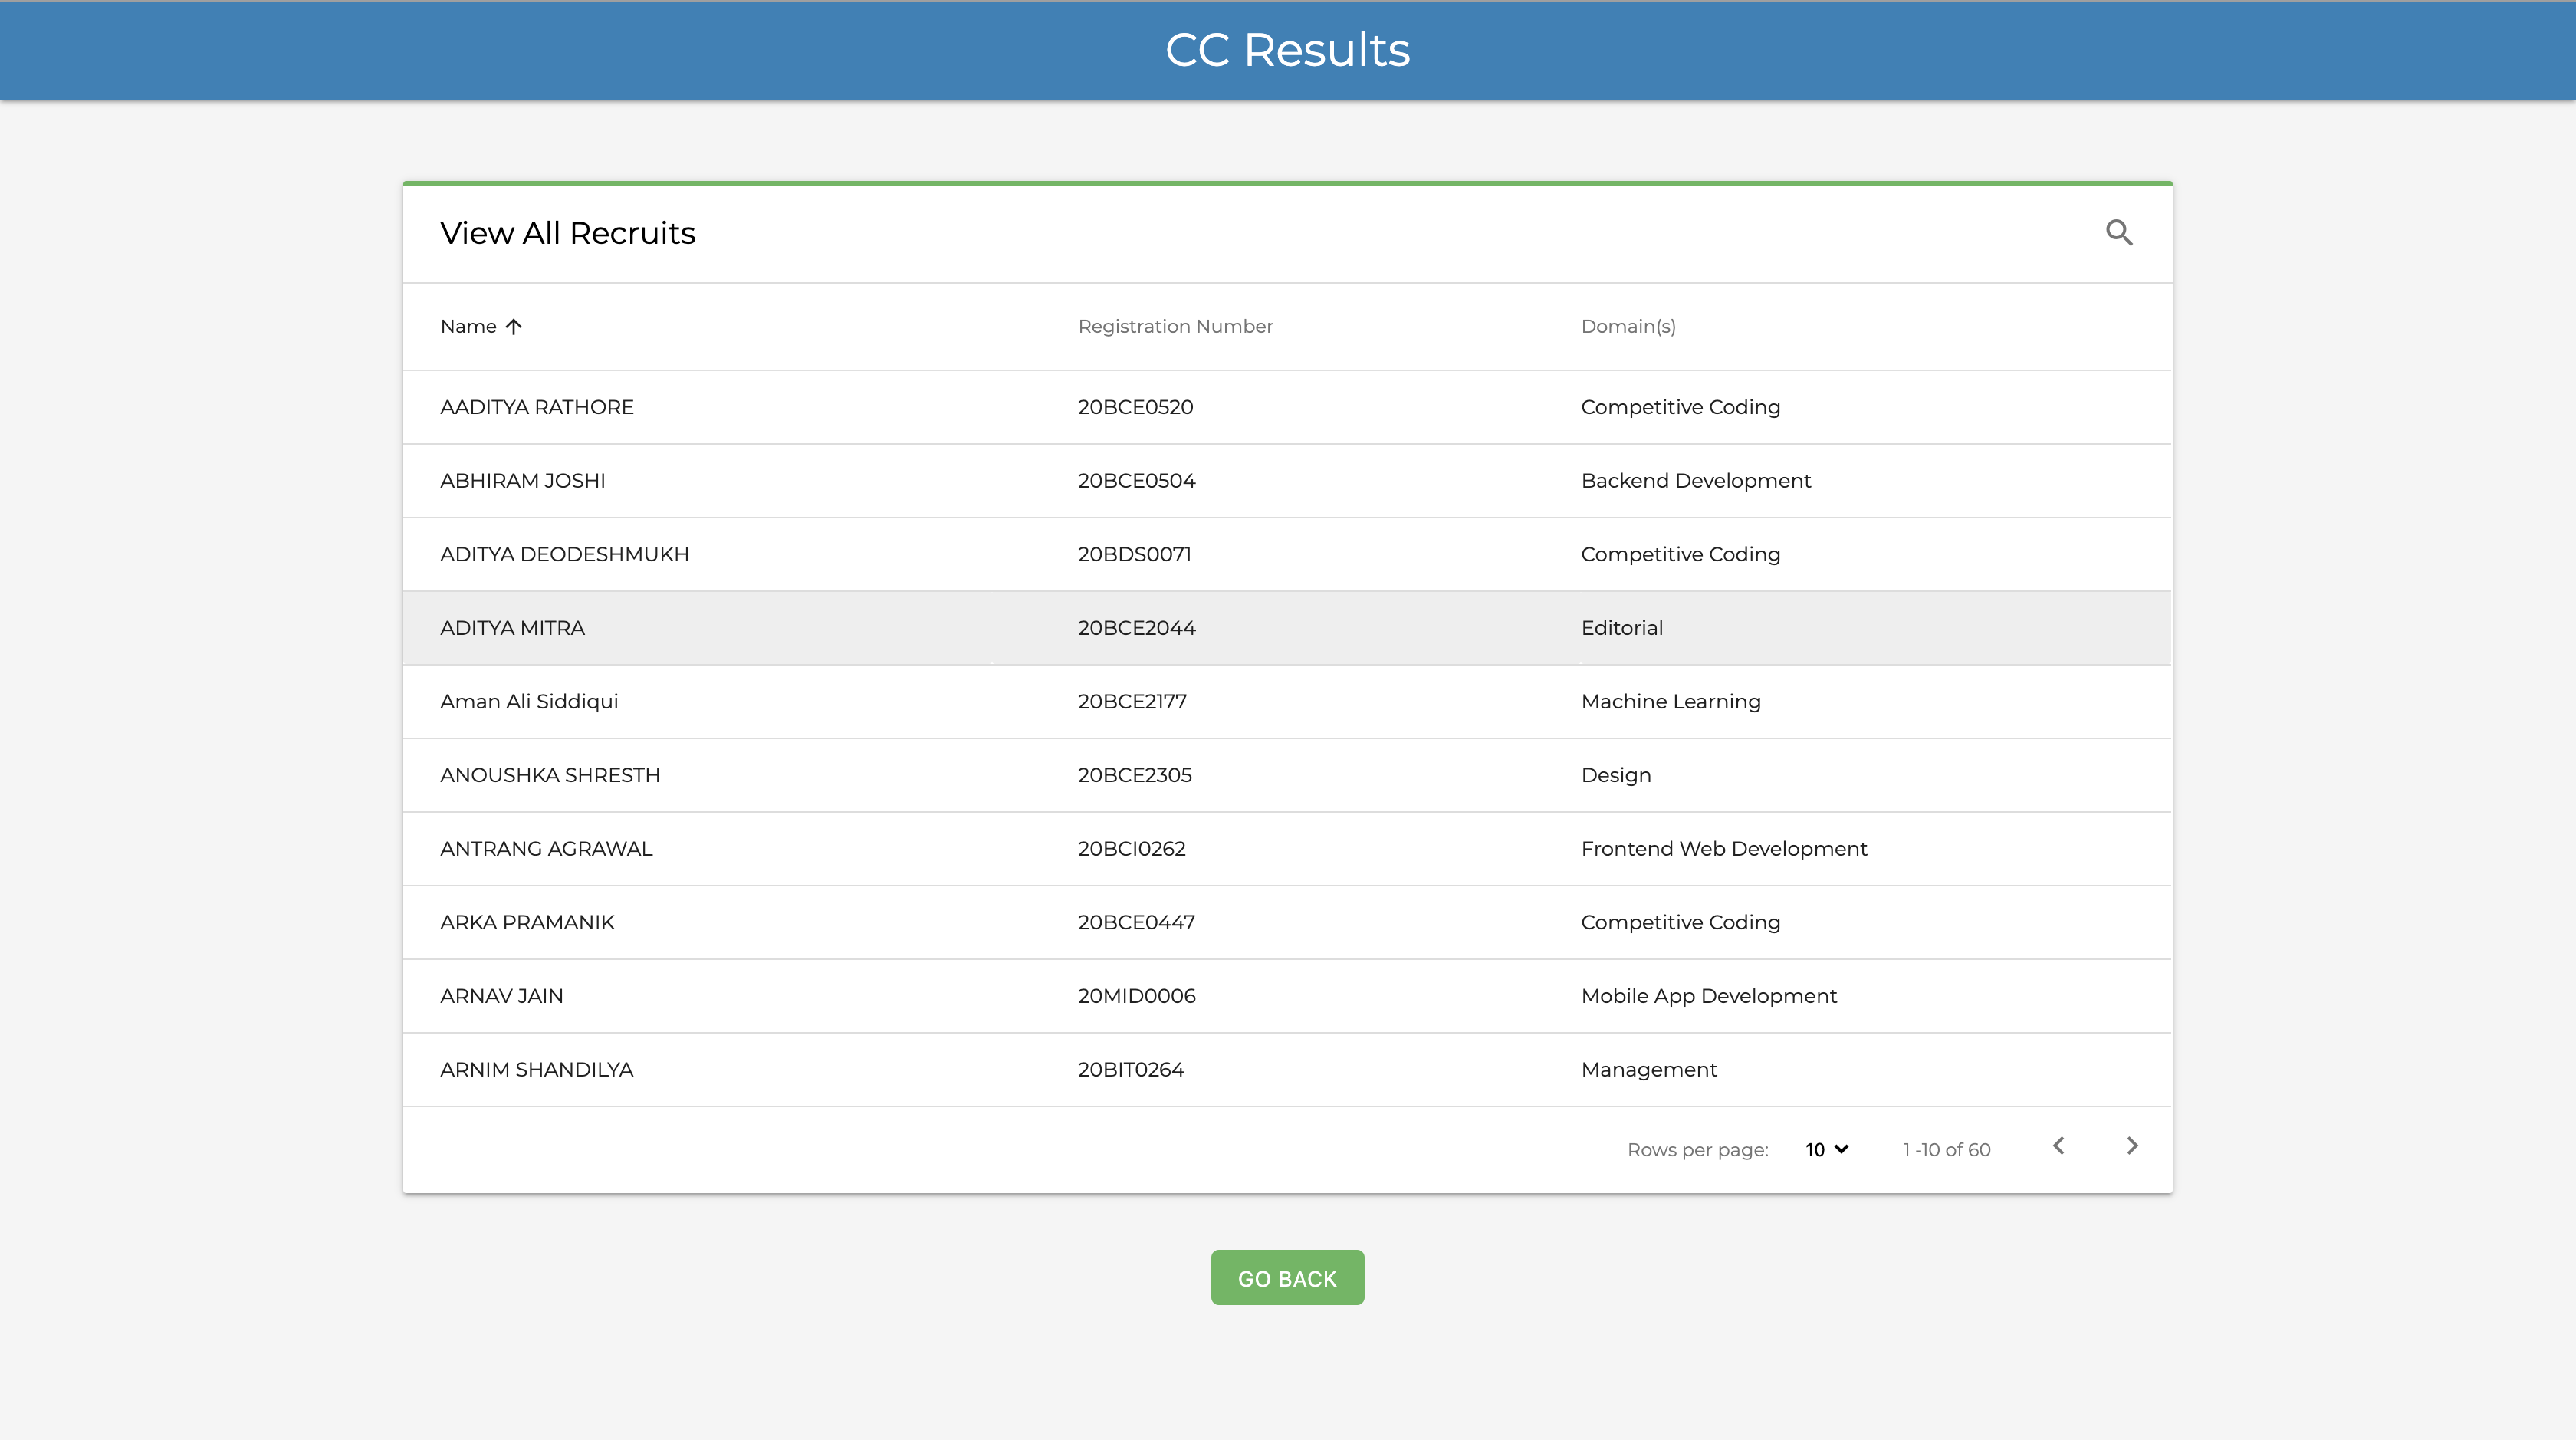Image resolution: width=2576 pixels, height=1440 pixels.
Task: Click the ADITYA DEODESHMUKH name cell
Action: (564, 555)
